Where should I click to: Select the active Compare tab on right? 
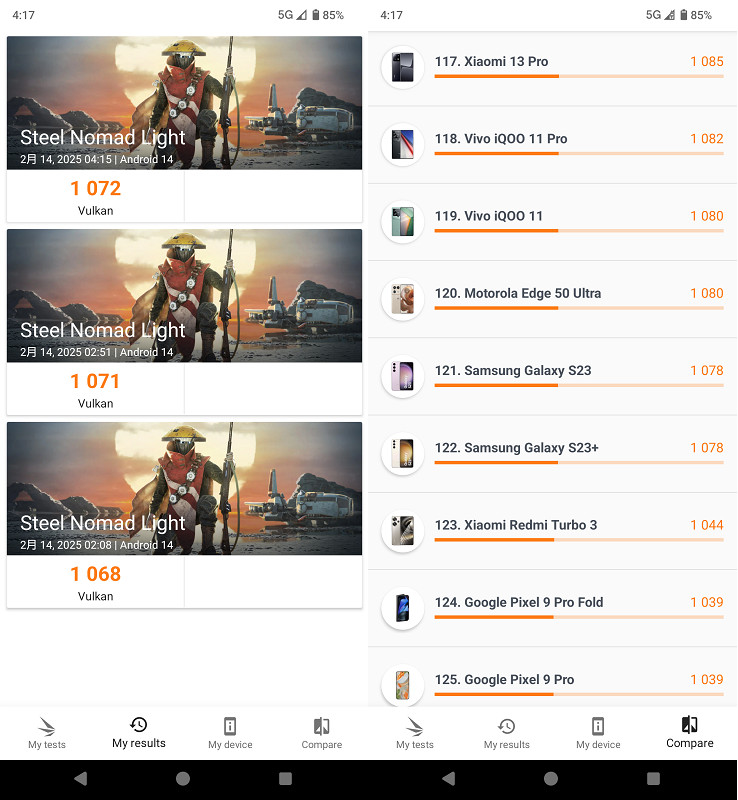coord(689,733)
